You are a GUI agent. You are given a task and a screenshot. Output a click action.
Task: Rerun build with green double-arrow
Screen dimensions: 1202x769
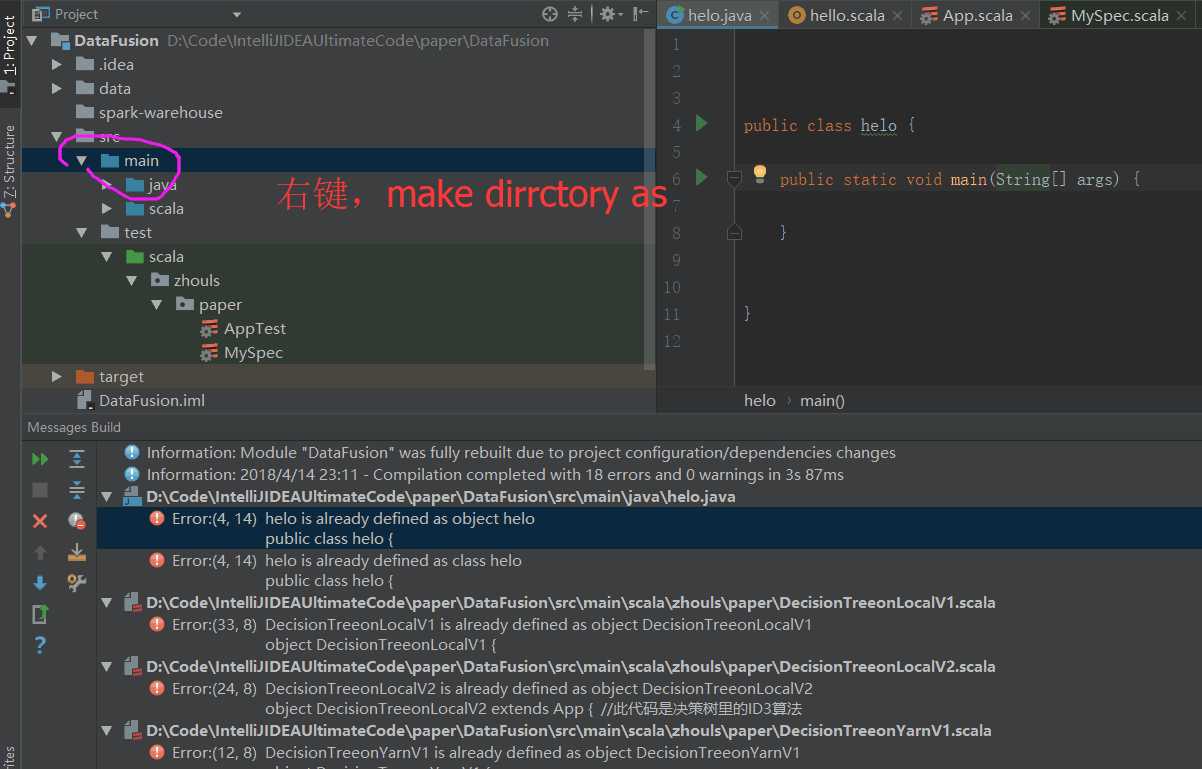[40, 459]
